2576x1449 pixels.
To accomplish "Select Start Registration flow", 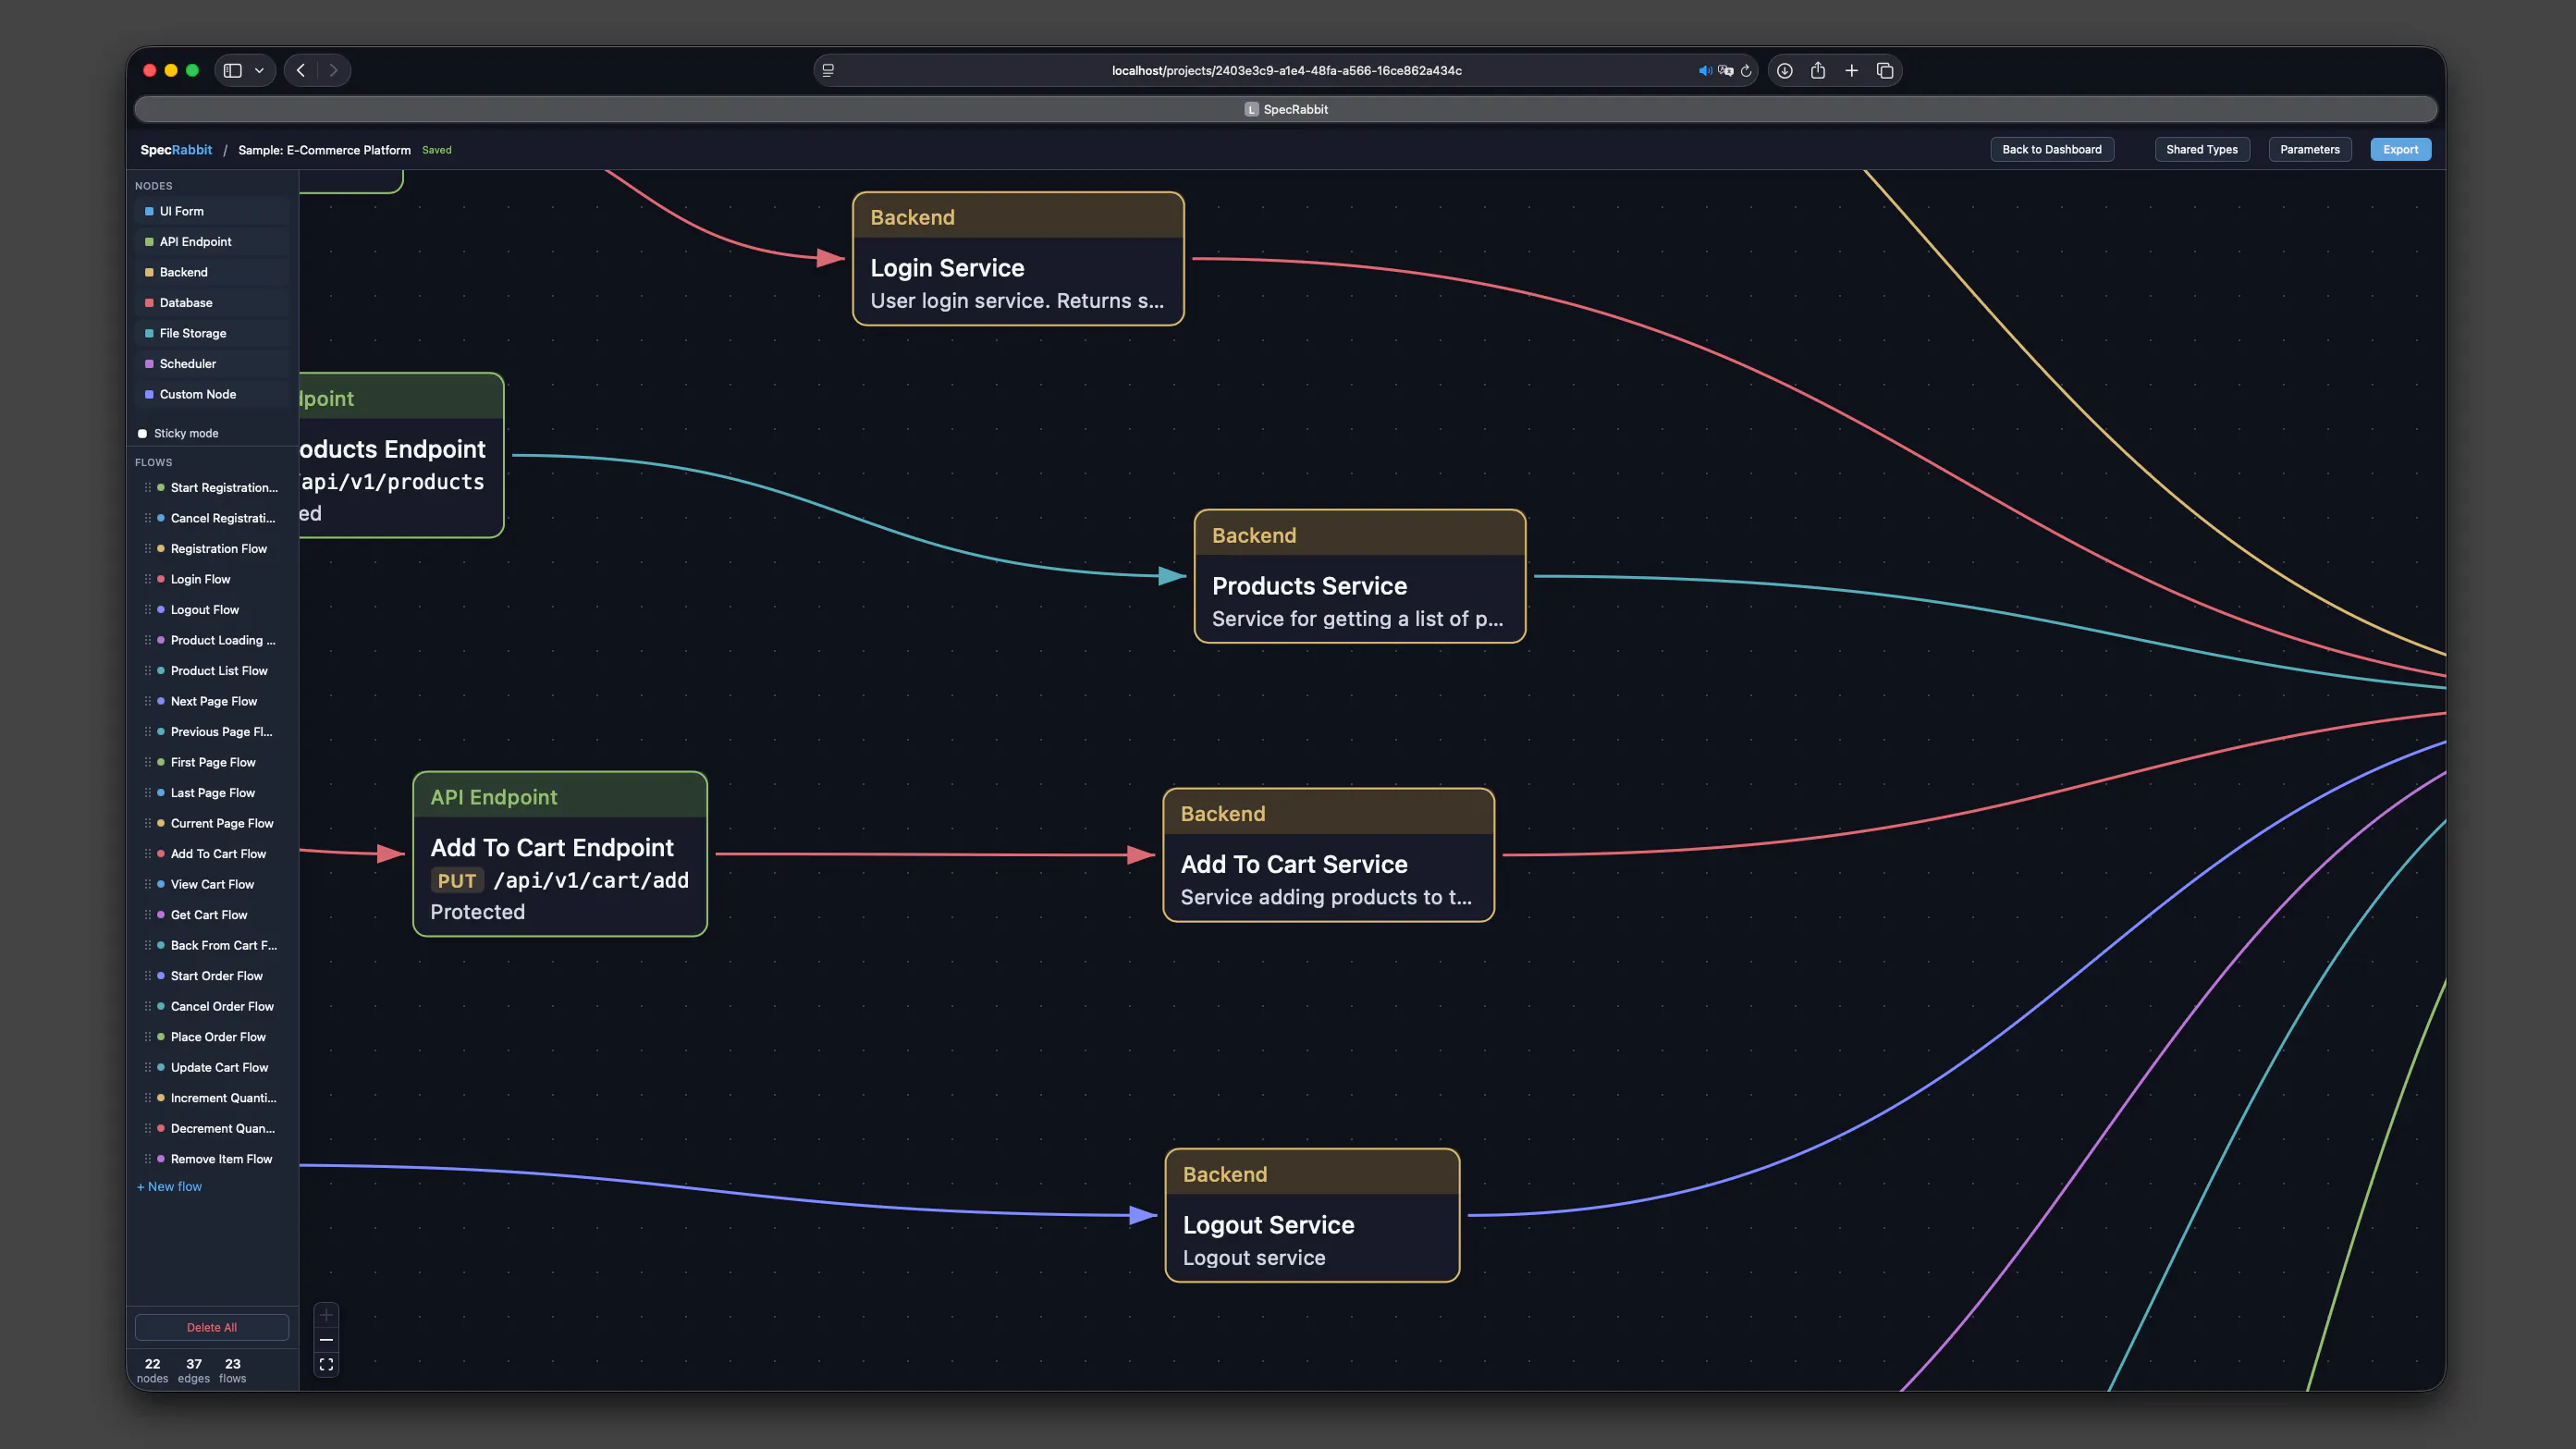I will (x=212, y=487).
